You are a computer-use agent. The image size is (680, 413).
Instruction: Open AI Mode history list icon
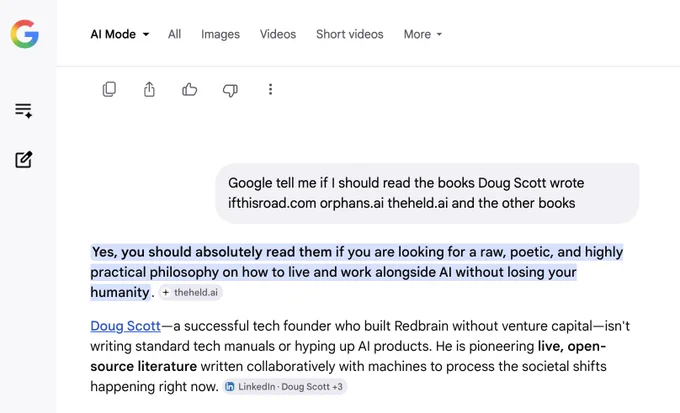click(23, 110)
